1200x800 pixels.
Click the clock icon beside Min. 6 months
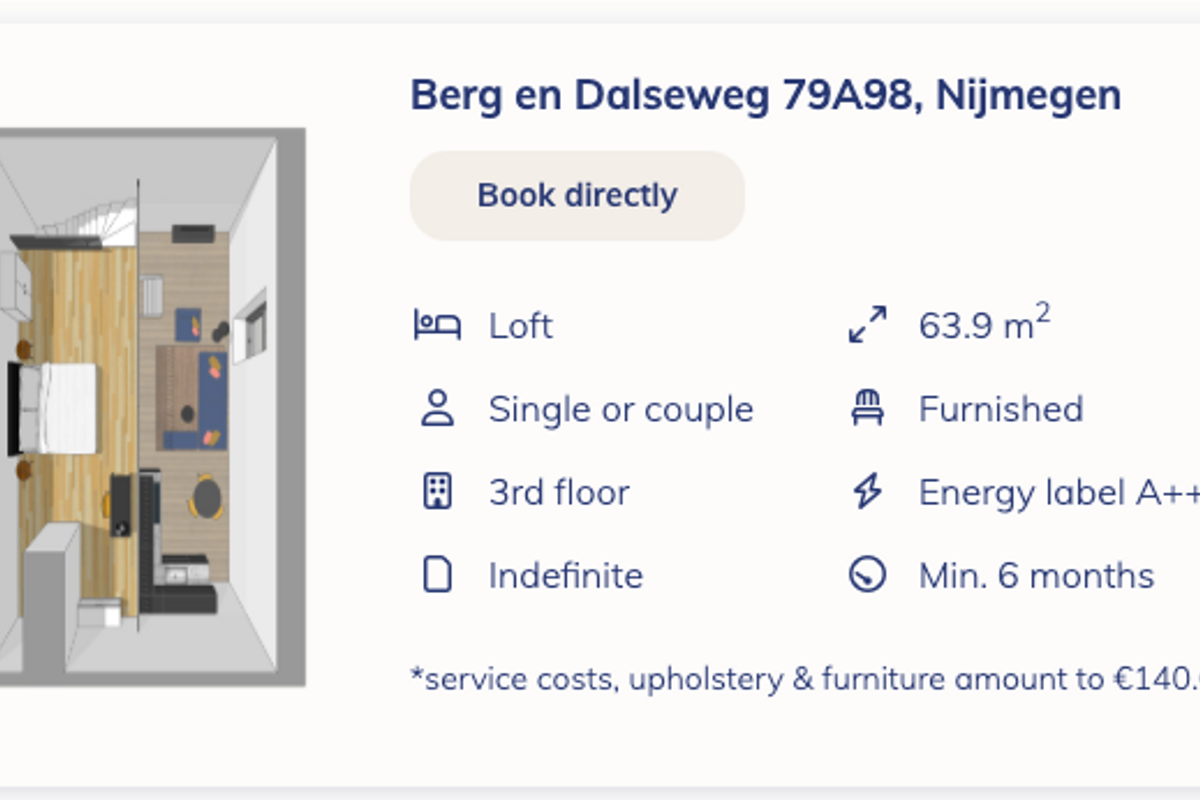pyautogui.click(x=867, y=575)
